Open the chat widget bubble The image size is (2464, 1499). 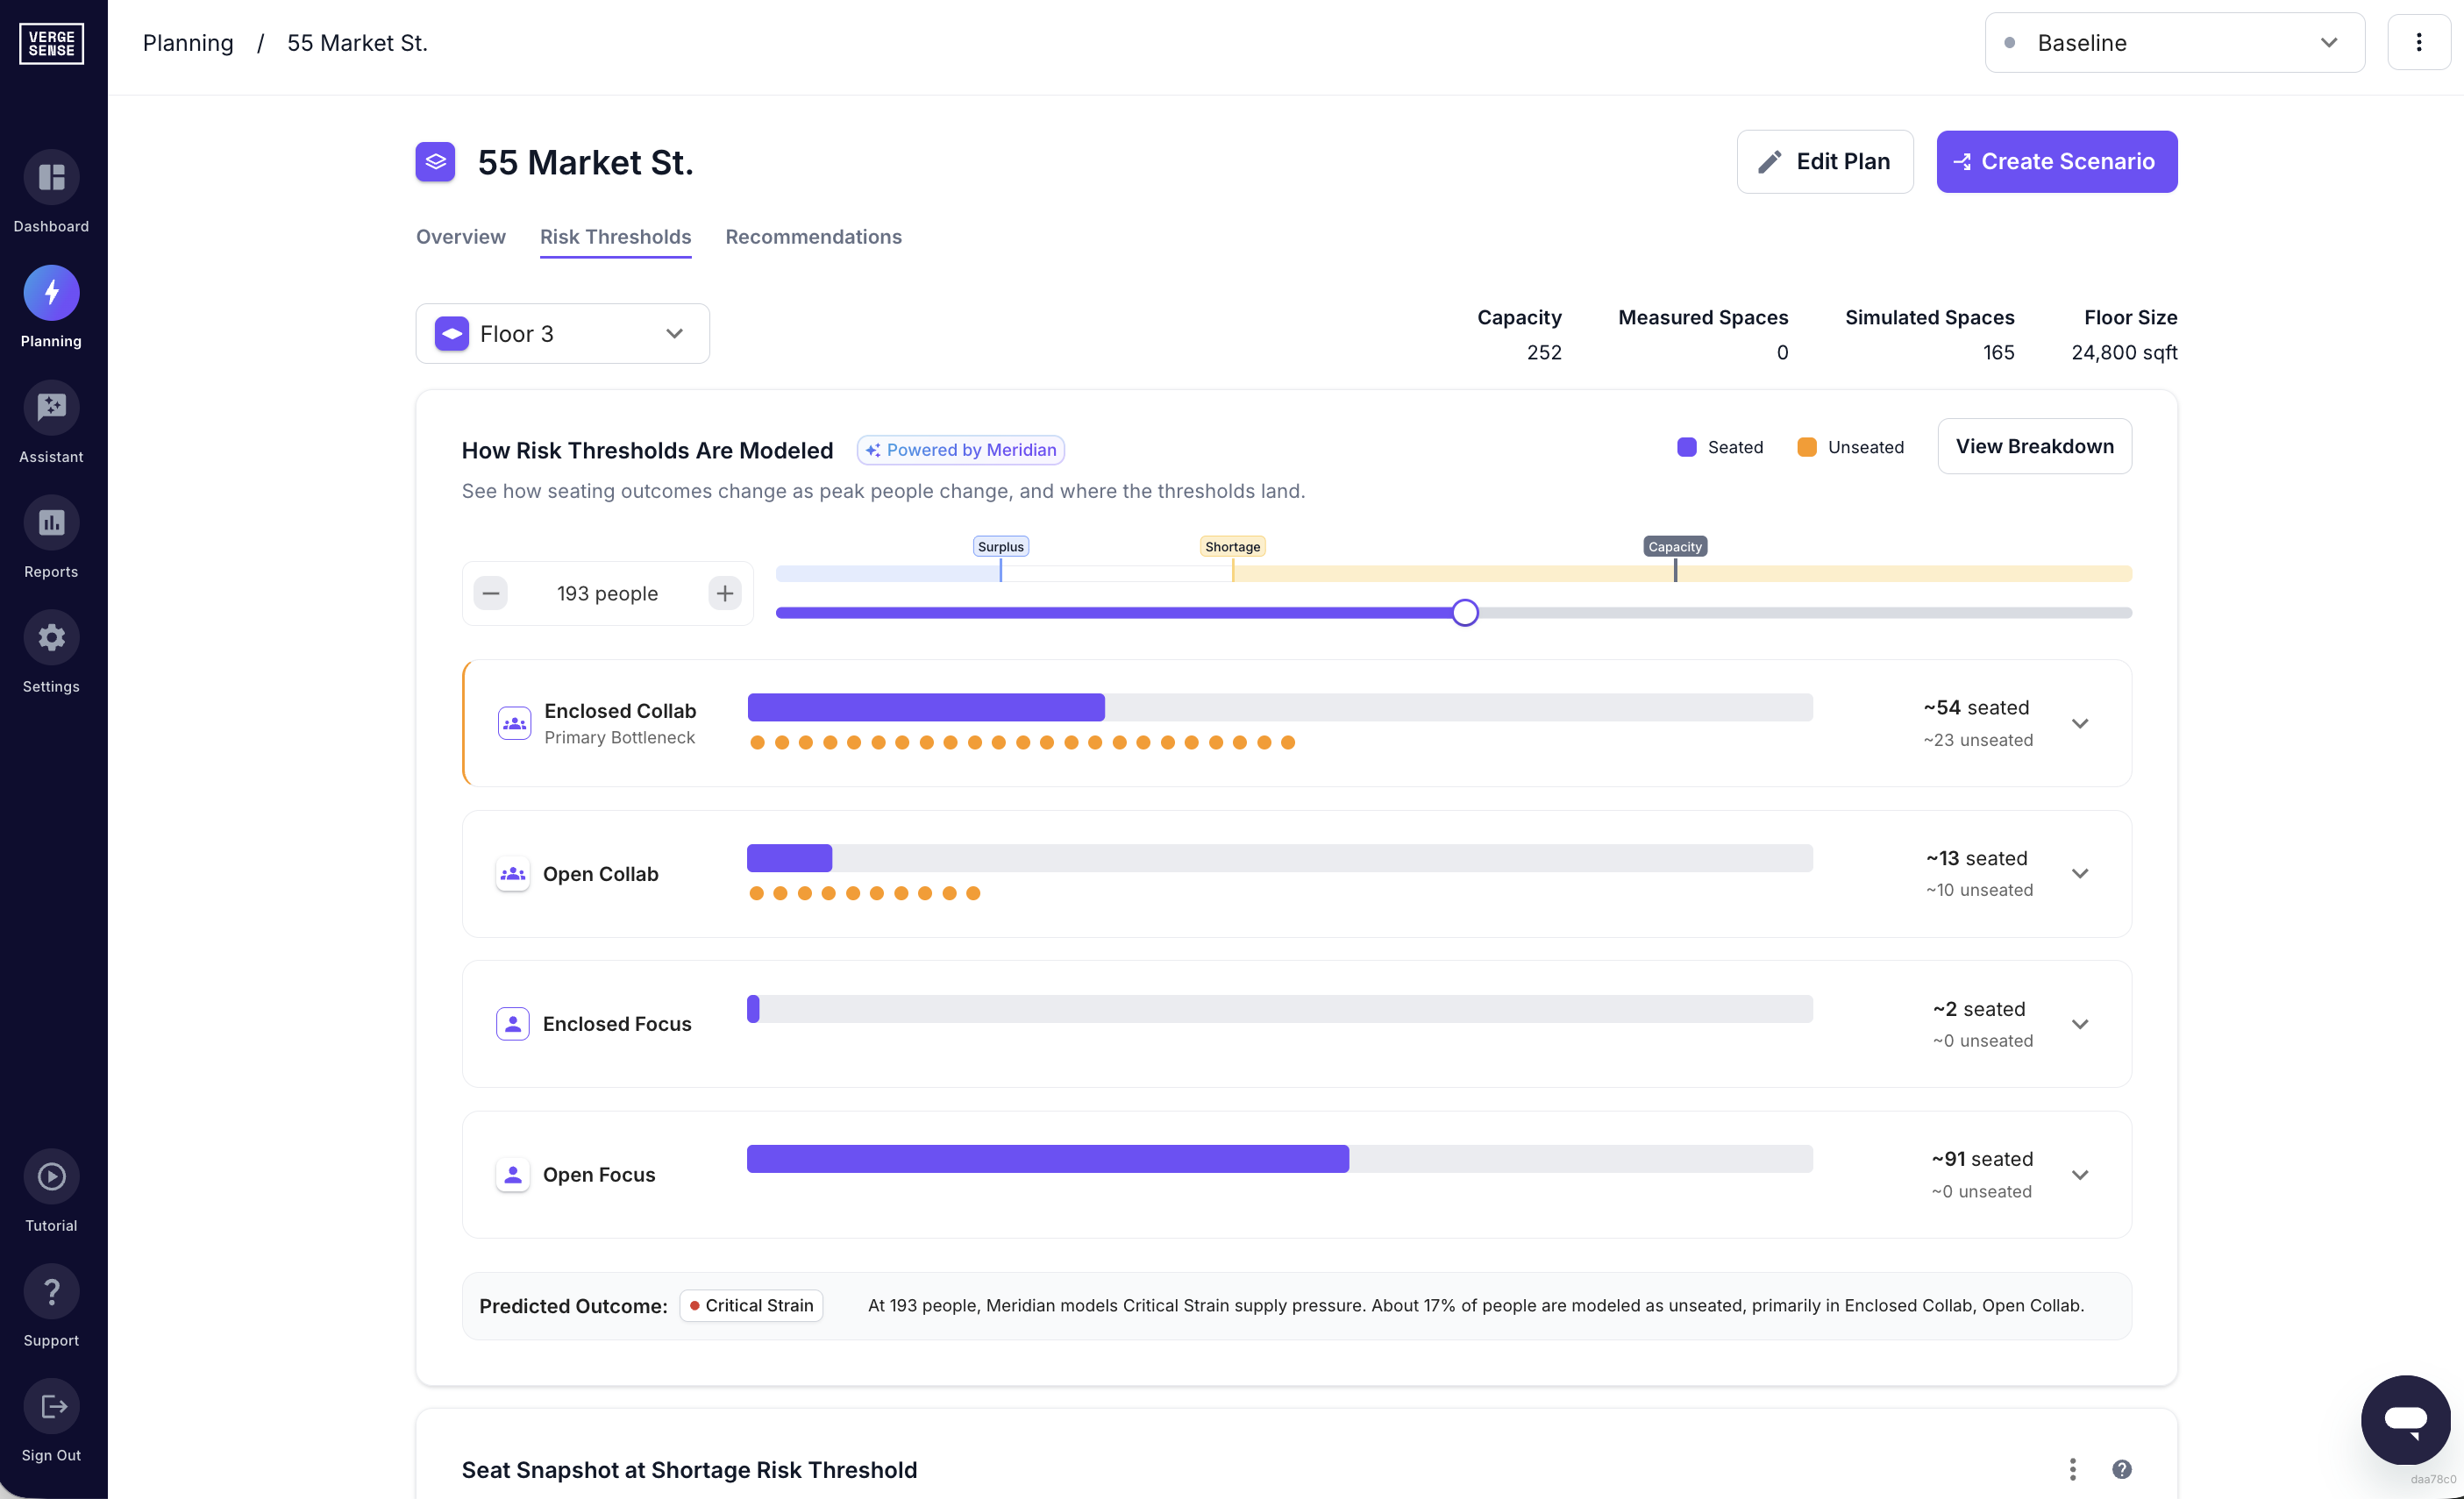click(x=2406, y=1419)
